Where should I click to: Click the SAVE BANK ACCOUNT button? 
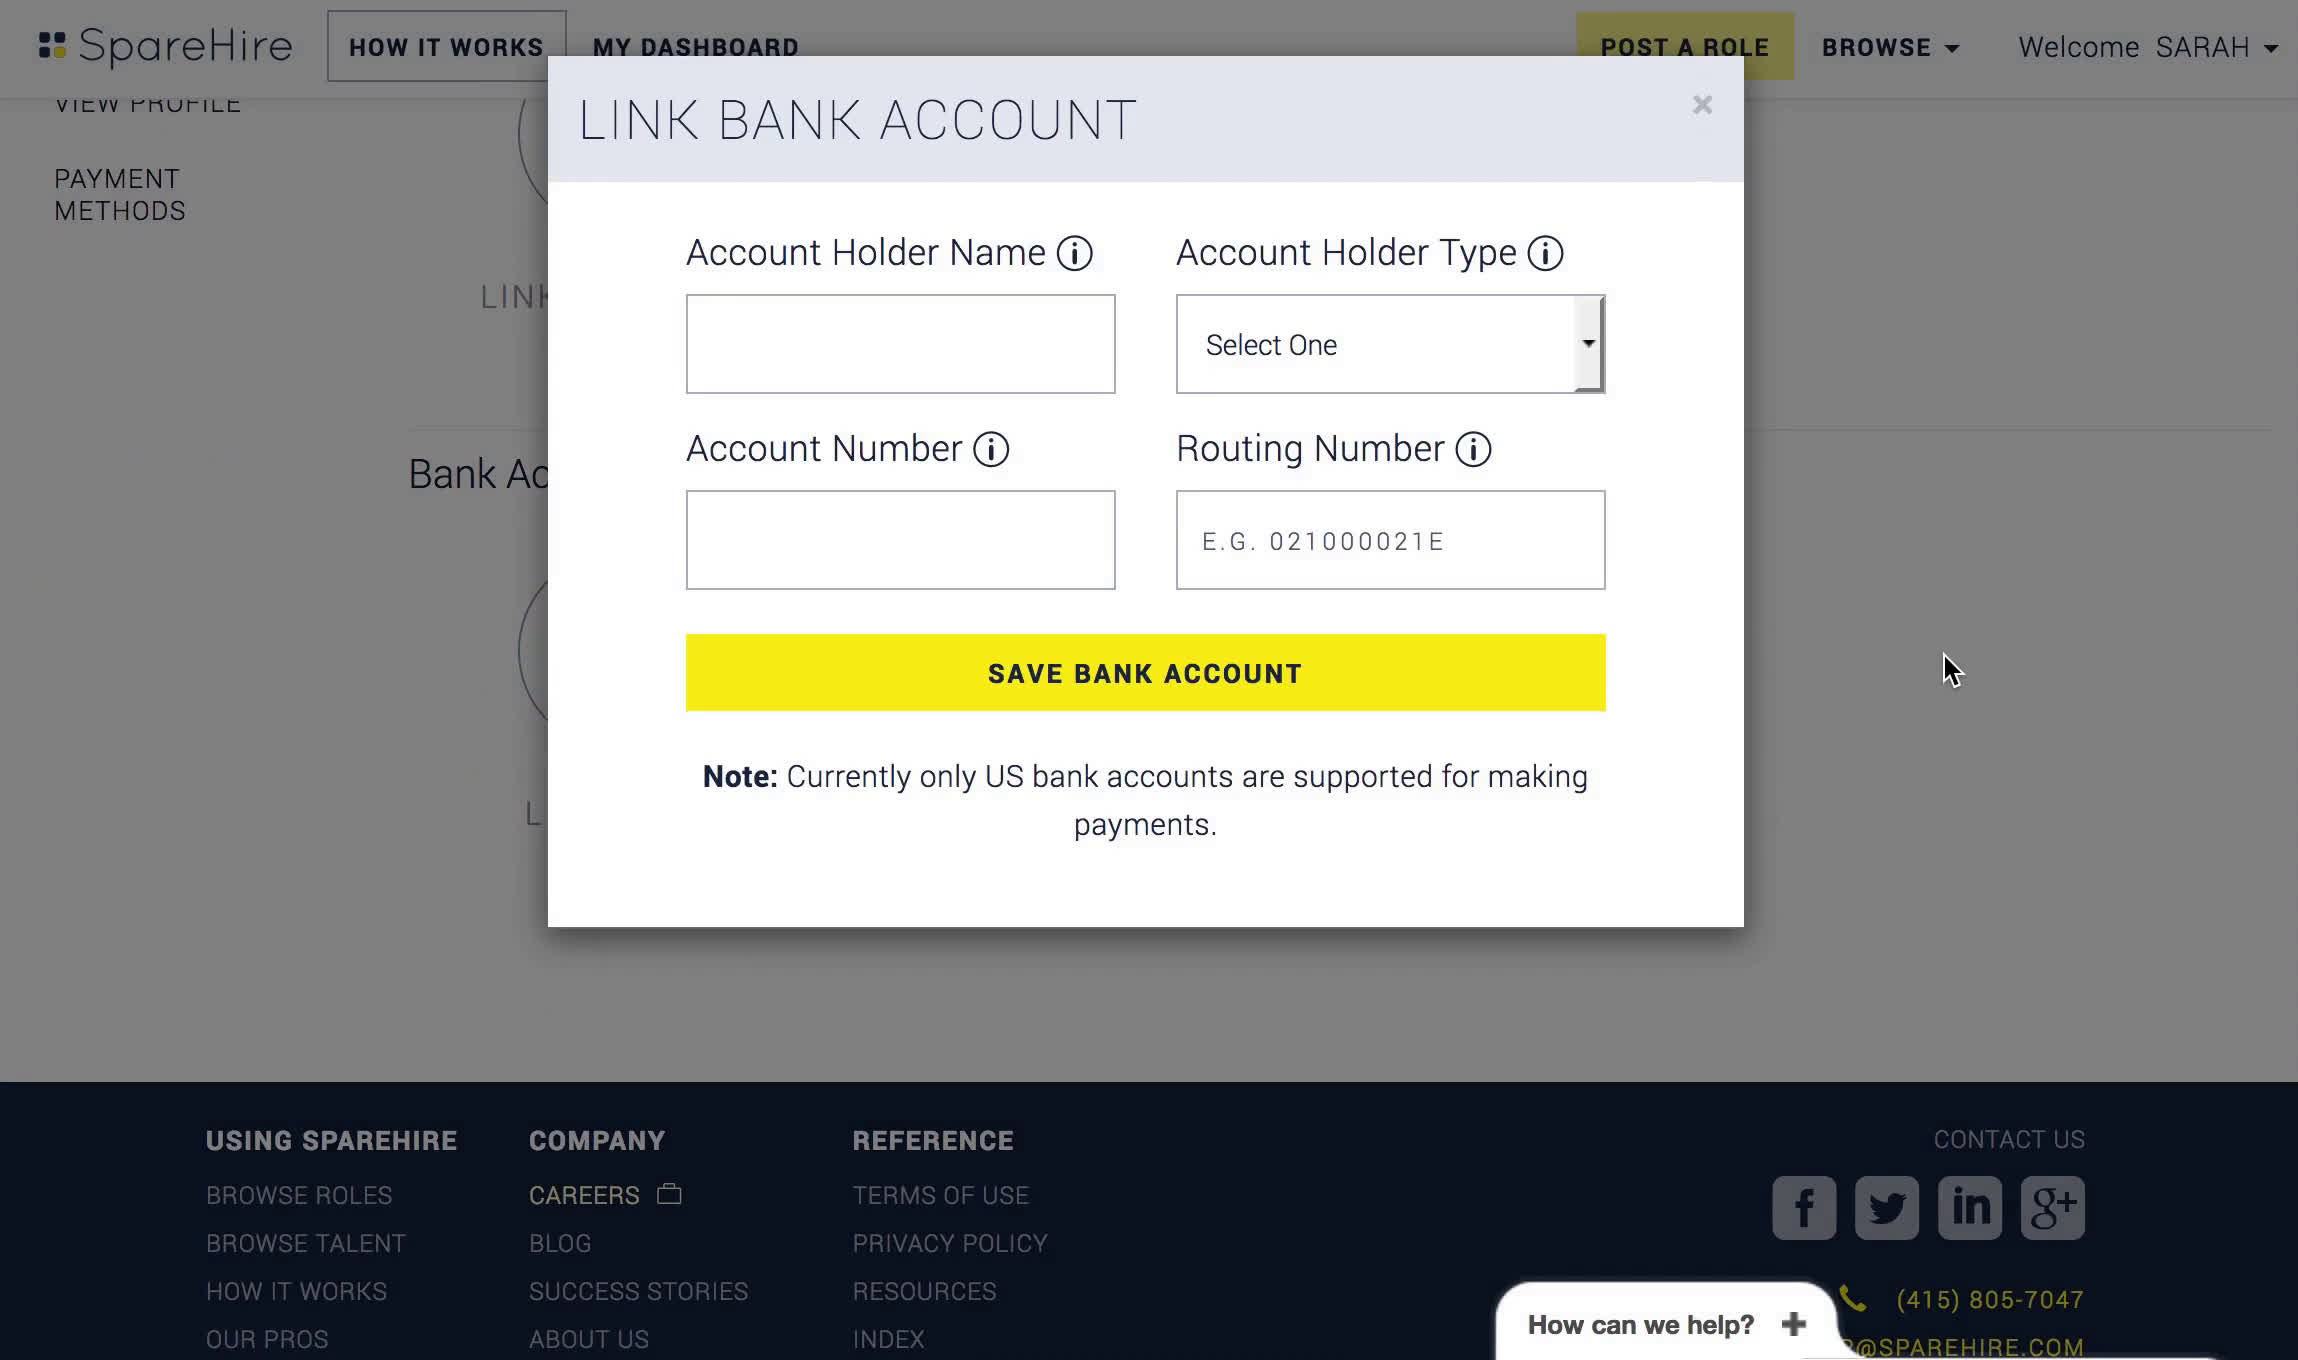click(1144, 672)
